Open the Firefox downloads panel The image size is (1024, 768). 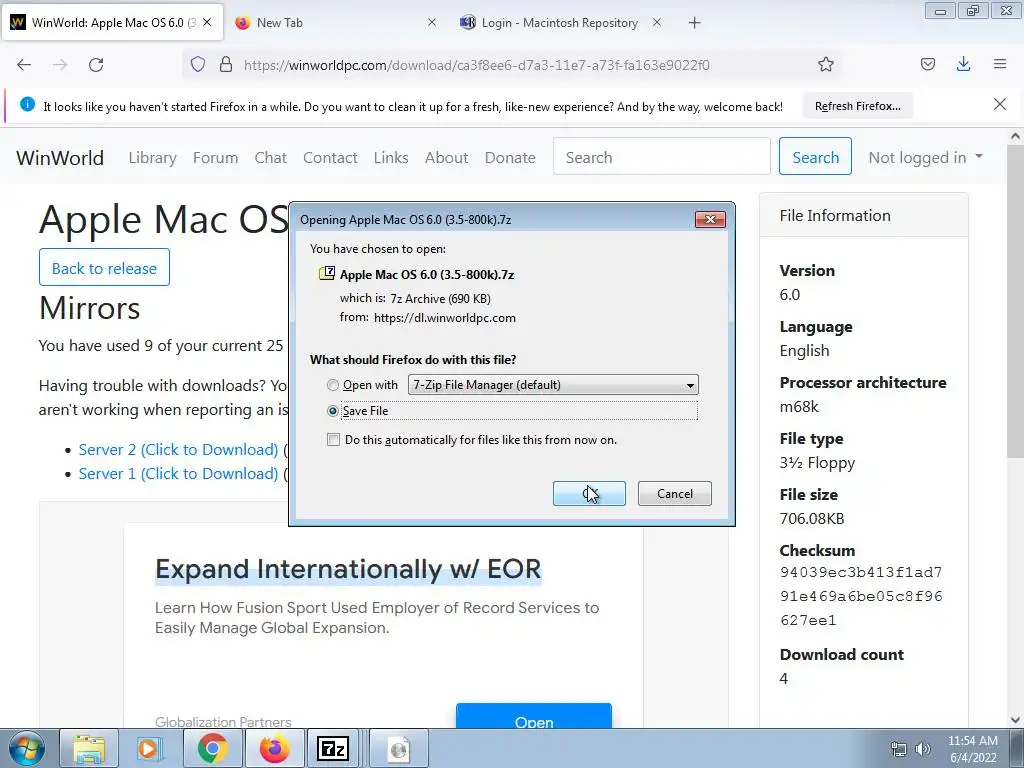963,64
